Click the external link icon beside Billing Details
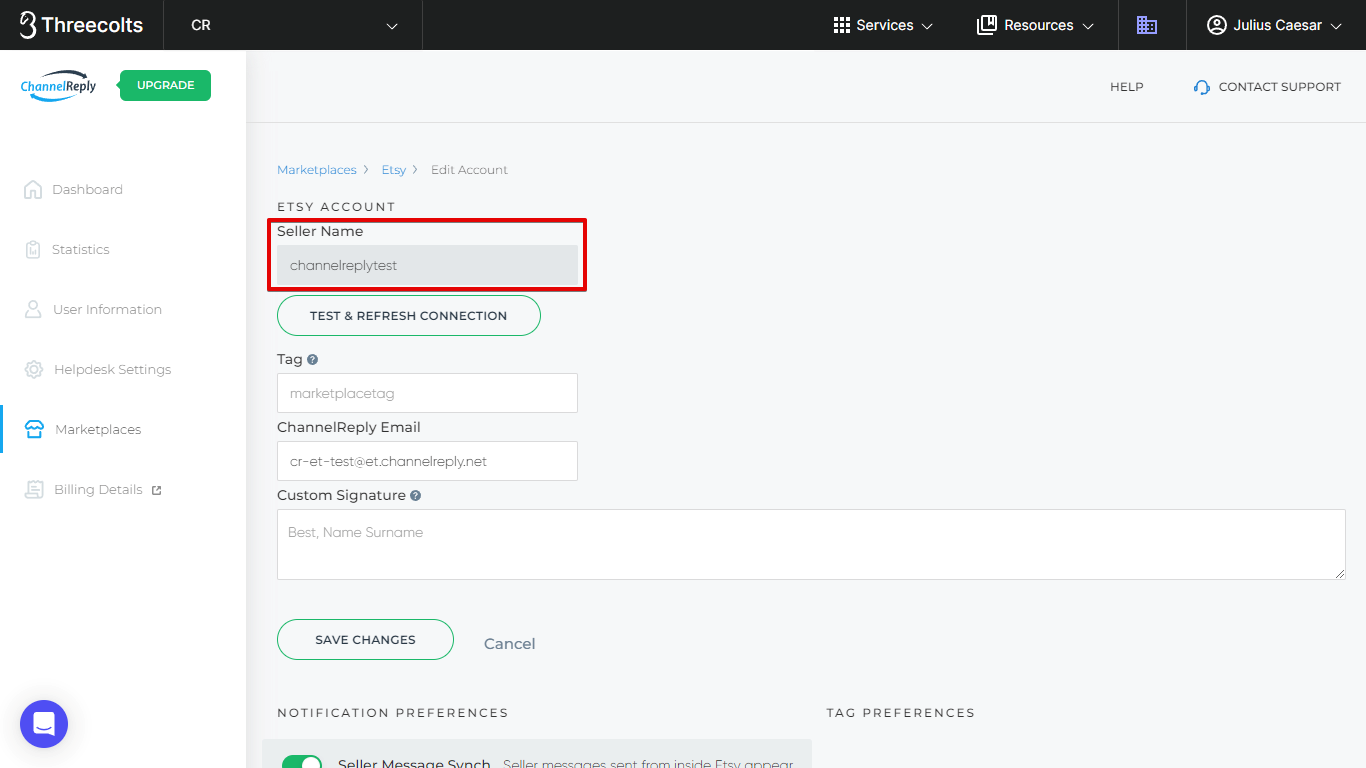This screenshot has height=768, width=1366. (x=156, y=490)
